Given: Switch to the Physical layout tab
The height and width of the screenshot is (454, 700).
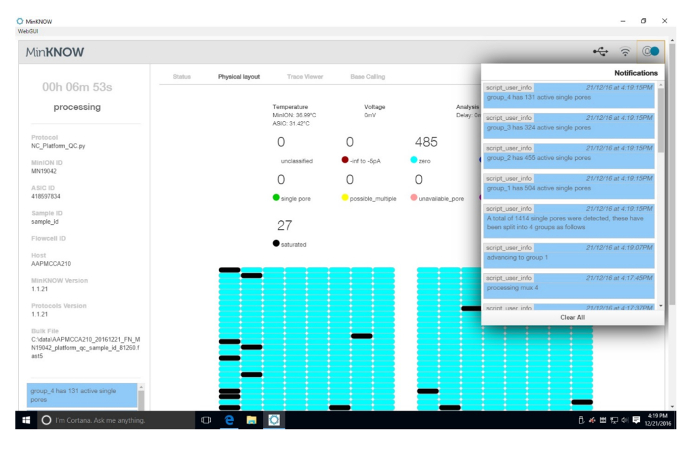Looking at the screenshot, I should (x=239, y=77).
